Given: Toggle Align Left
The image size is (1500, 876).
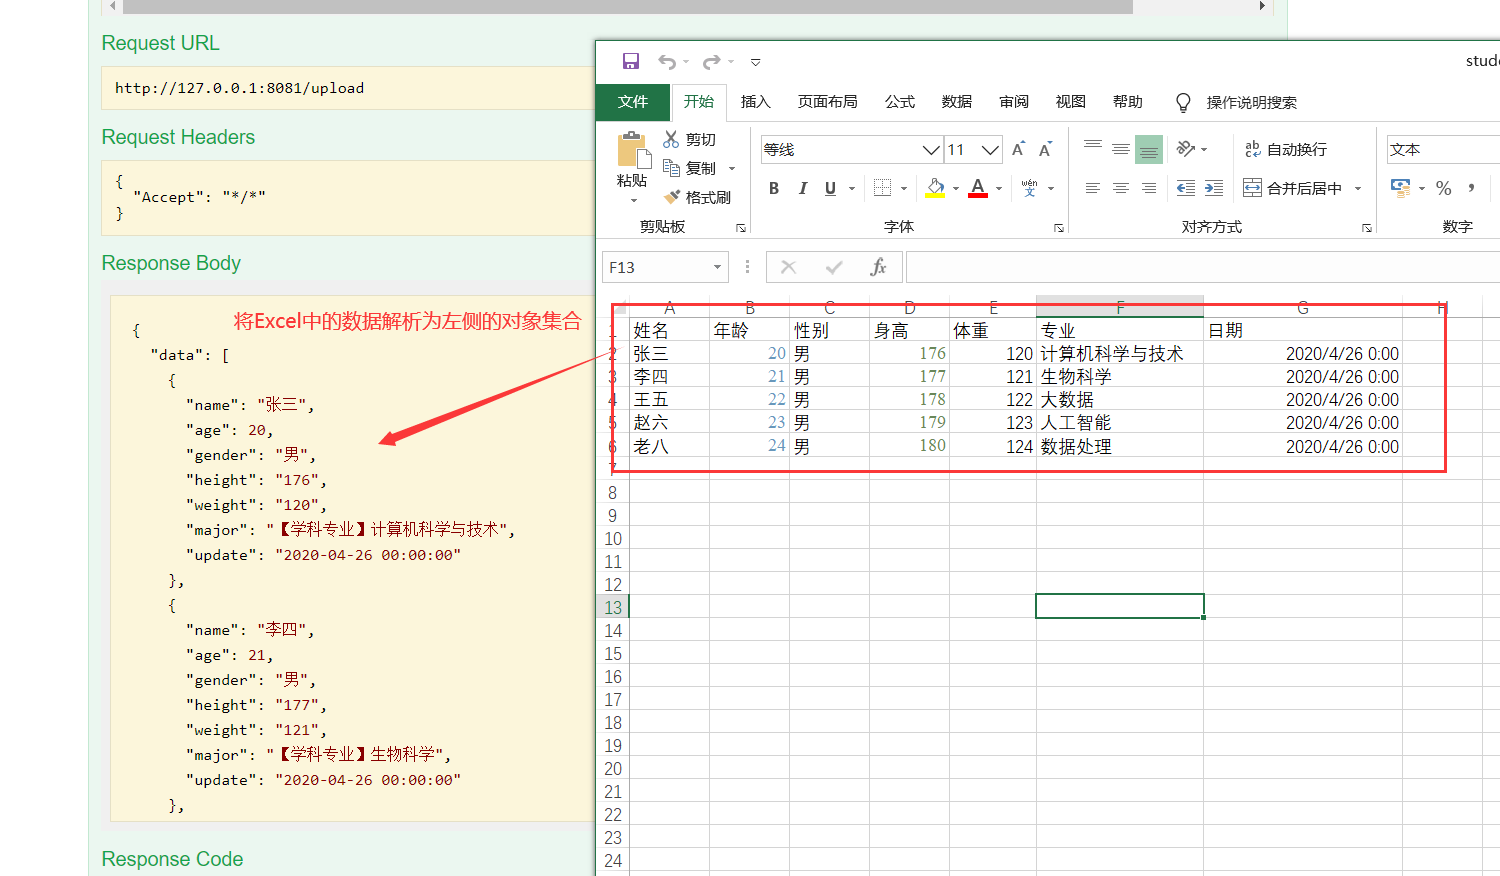Looking at the screenshot, I should 1093,188.
